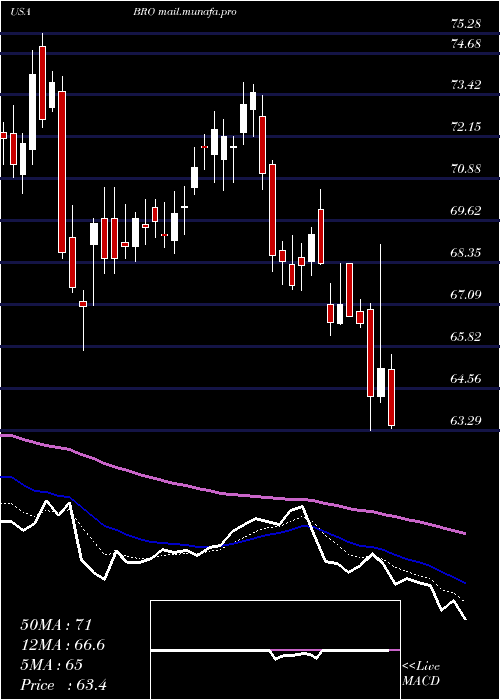Click the 75.28 price axis label

pos(466,23)
